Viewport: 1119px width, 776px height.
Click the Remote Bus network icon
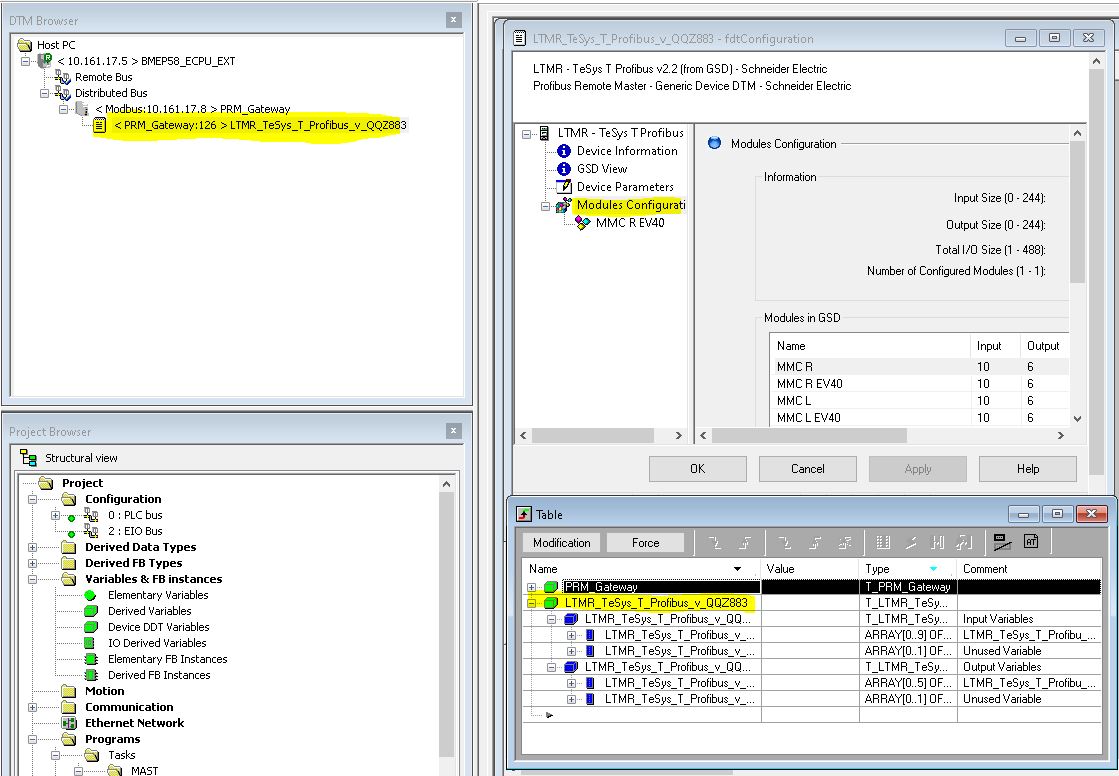[x=63, y=77]
